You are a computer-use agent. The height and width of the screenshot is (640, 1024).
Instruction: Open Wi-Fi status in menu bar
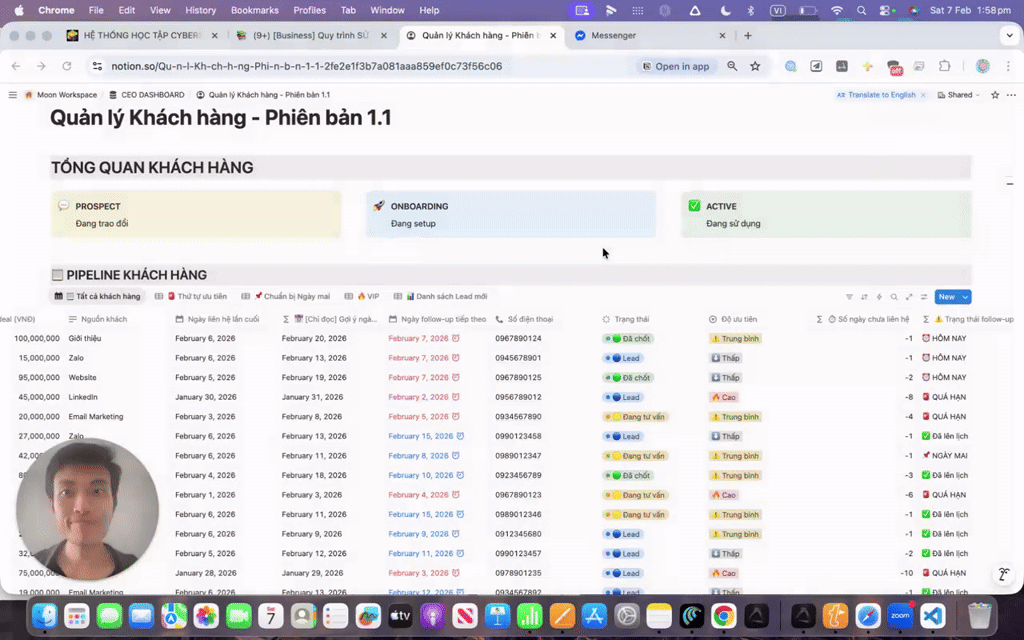(x=837, y=10)
